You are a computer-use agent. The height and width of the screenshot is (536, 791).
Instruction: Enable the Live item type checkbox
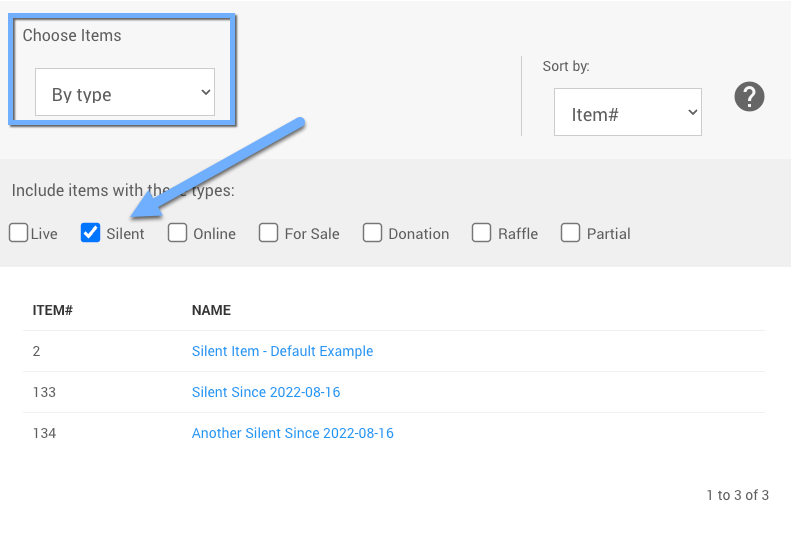coord(19,233)
